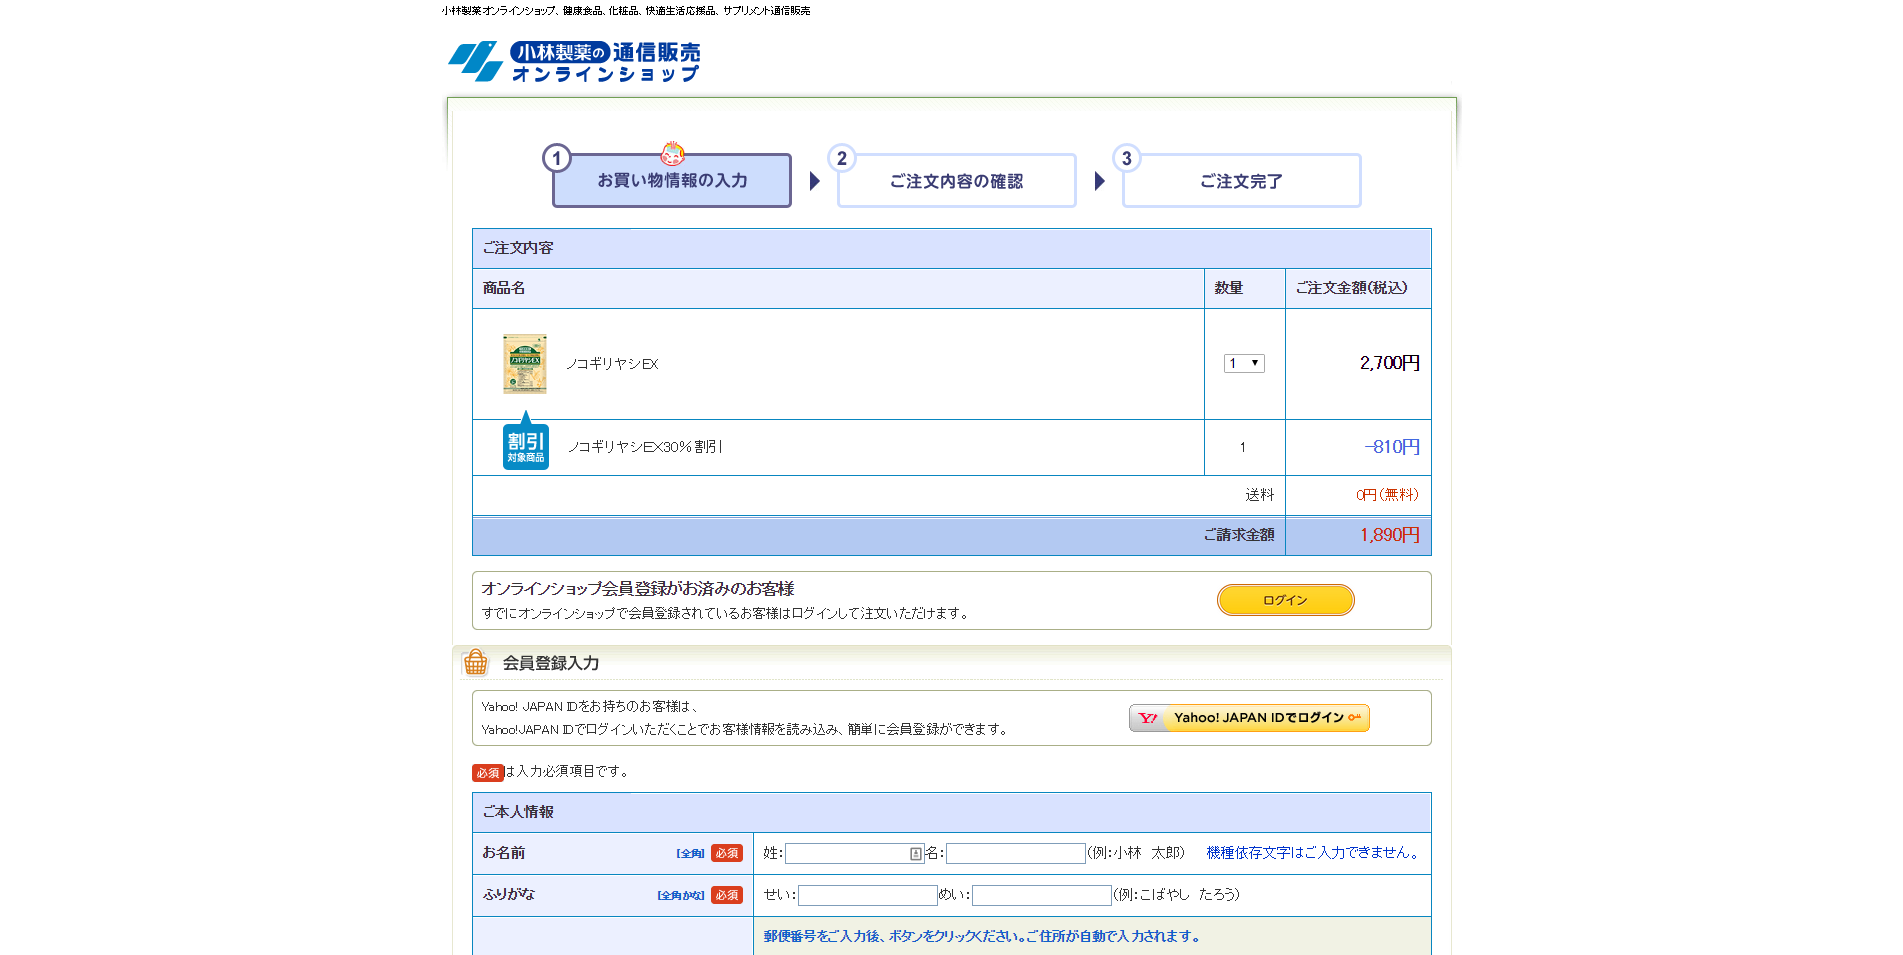The height and width of the screenshot is (955, 1903).
Task: Click step 1 お買い物情報の入力
Action: point(672,180)
